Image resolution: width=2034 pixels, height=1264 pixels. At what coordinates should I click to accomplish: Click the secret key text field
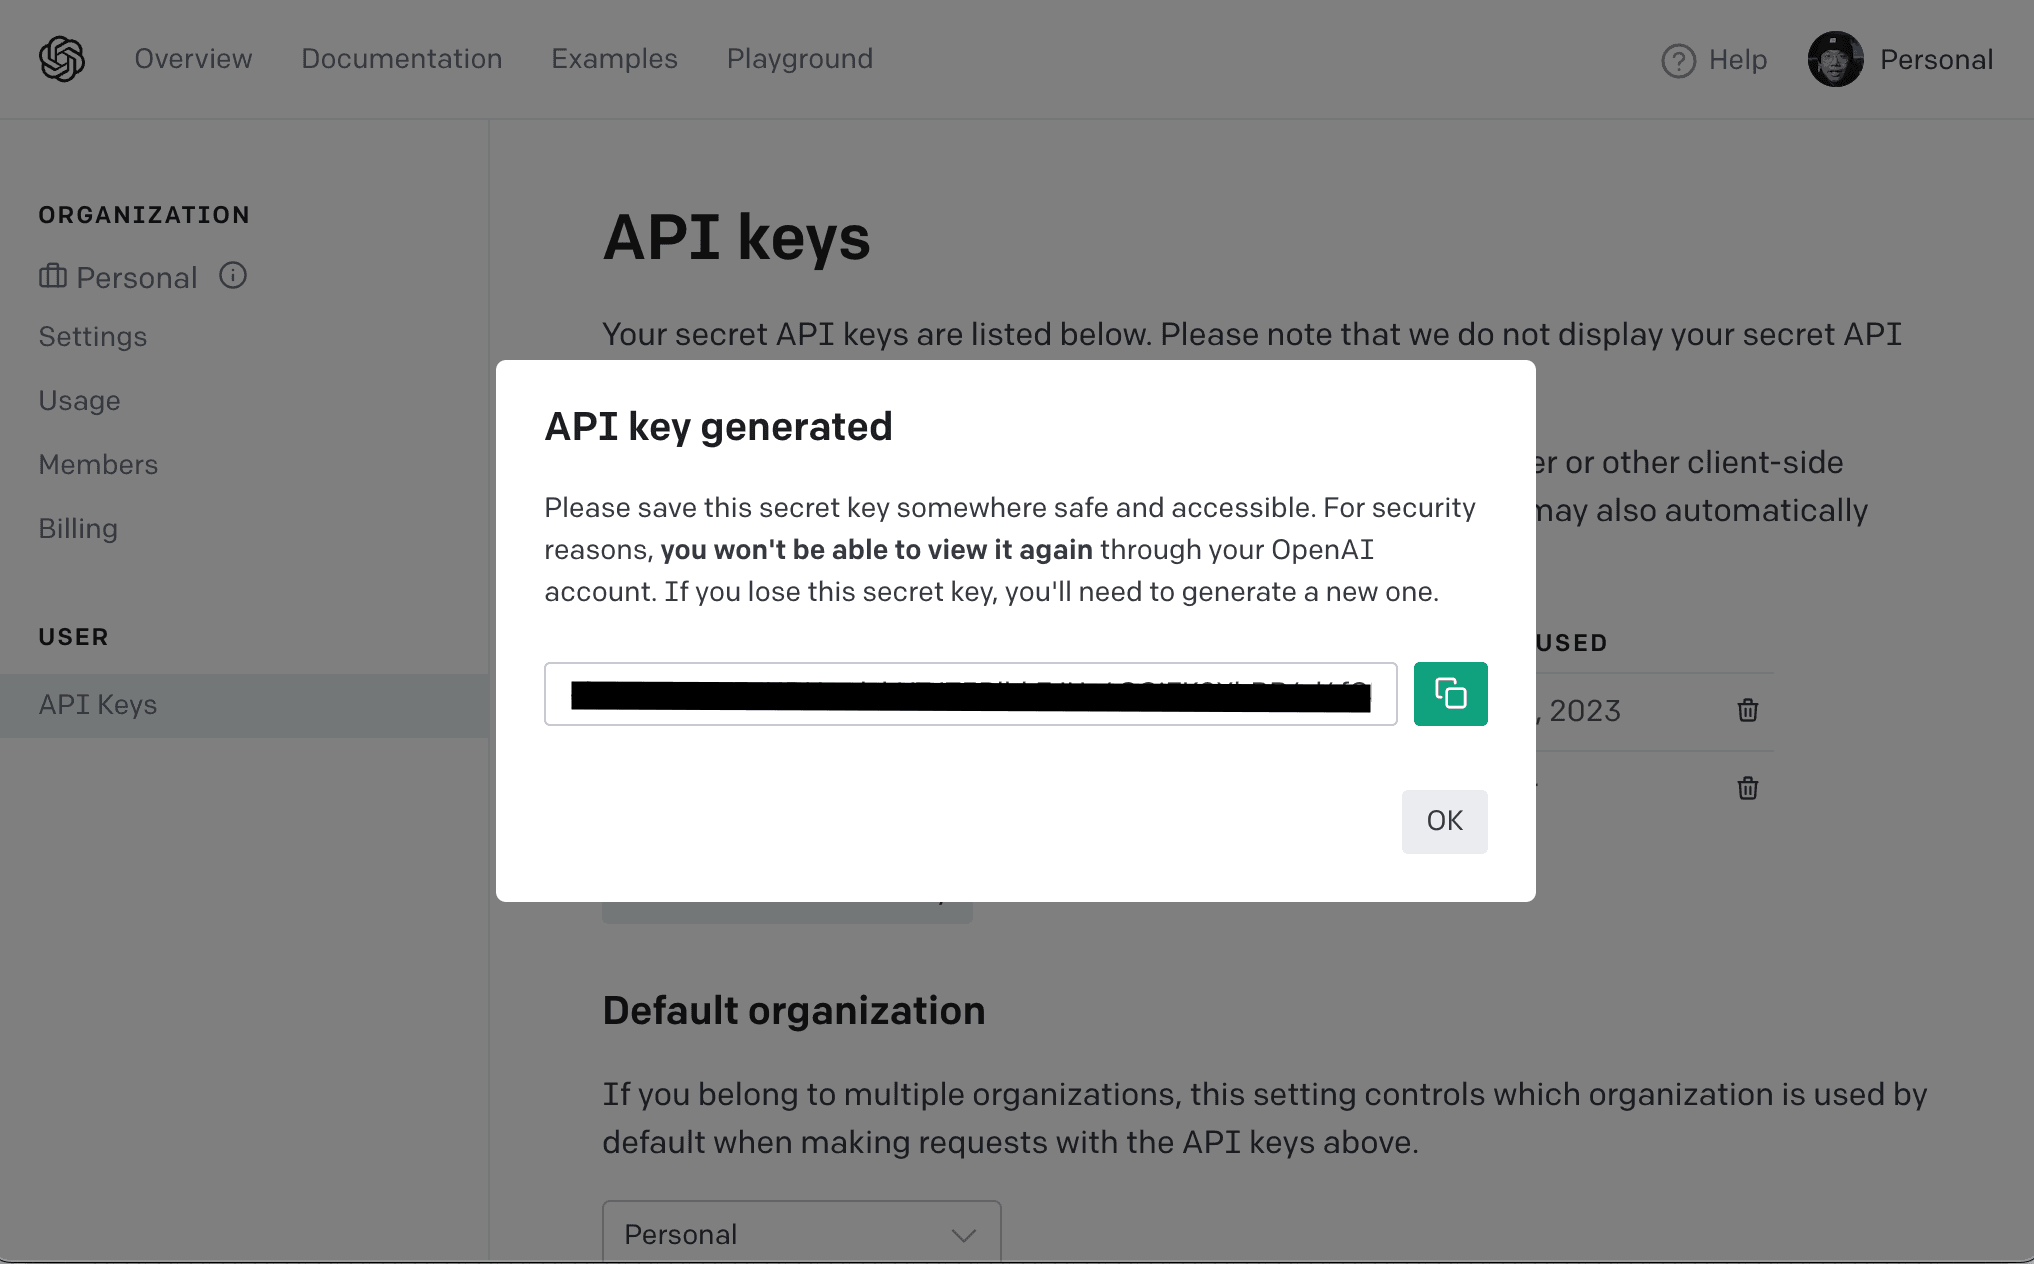click(x=970, y=693)
